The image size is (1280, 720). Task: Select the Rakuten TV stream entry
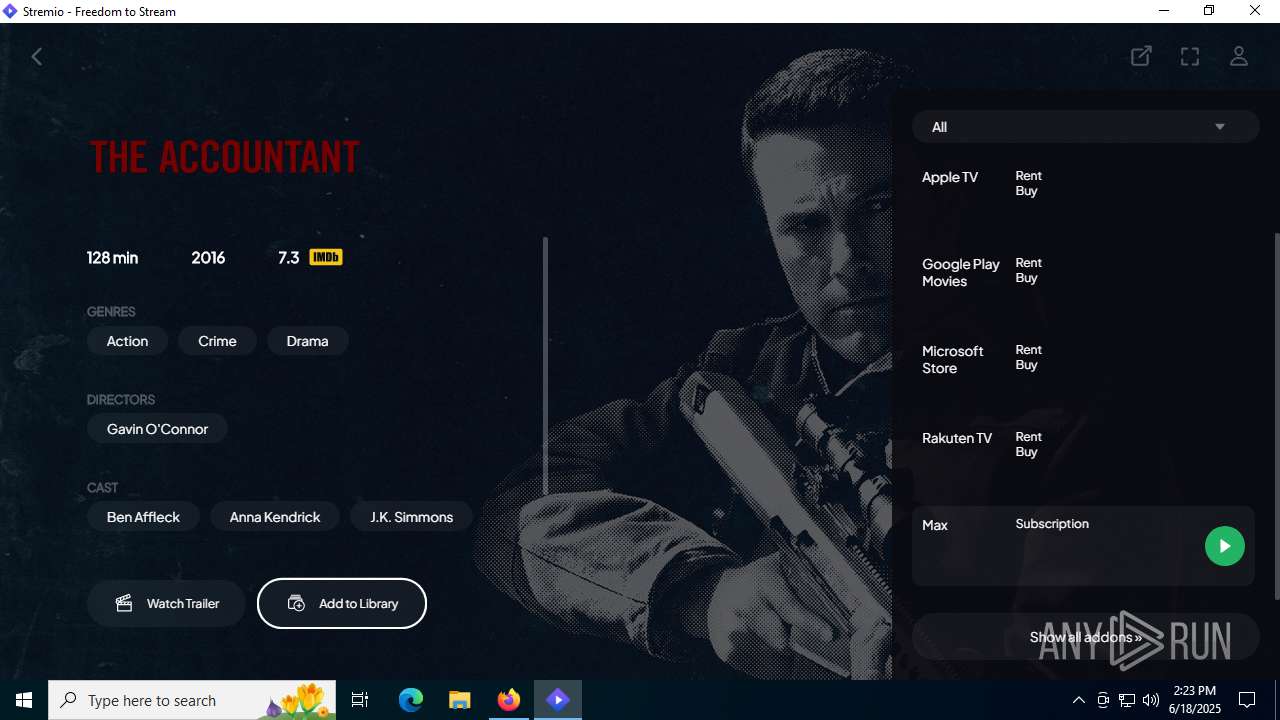coord(1083,458)
